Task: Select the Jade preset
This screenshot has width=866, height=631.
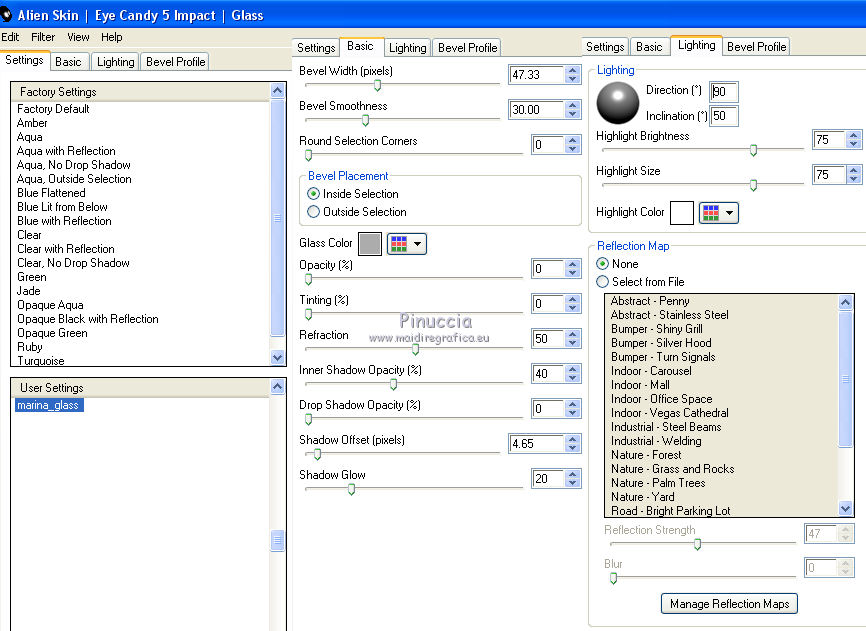Action: point(28,291)
